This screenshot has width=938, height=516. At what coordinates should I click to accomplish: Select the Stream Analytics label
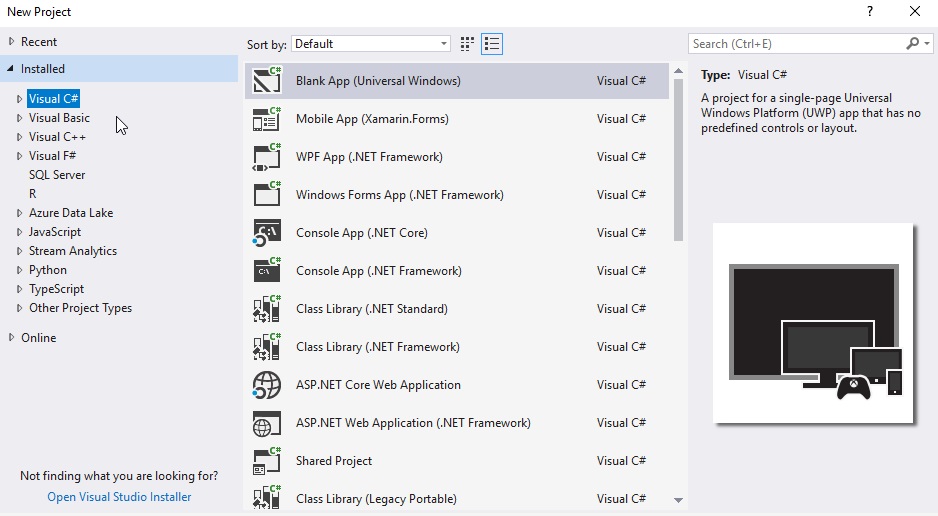pos(73,251)
